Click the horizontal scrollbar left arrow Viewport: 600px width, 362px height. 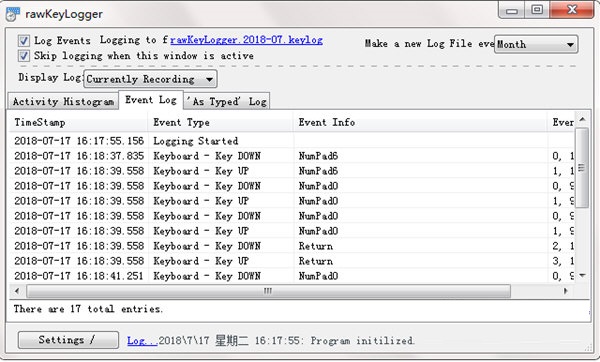(x=17, y=291)
